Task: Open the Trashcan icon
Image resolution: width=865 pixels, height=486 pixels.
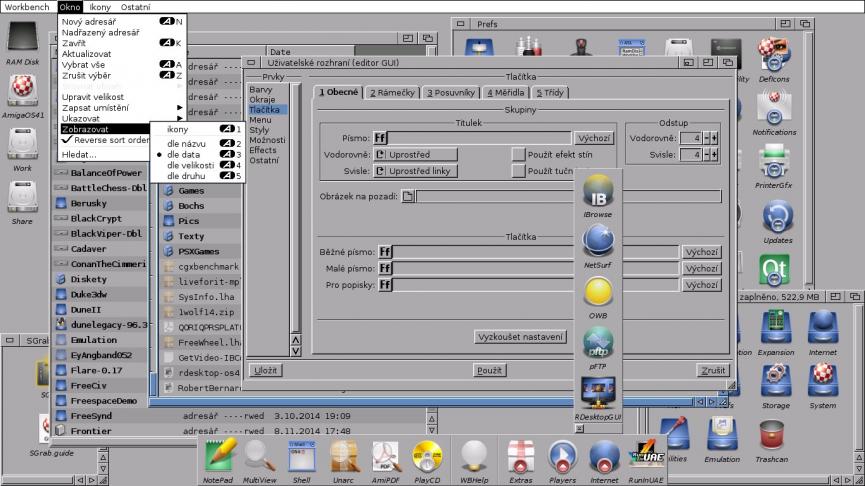Action: pyautogui.click(x=772, y=438)
